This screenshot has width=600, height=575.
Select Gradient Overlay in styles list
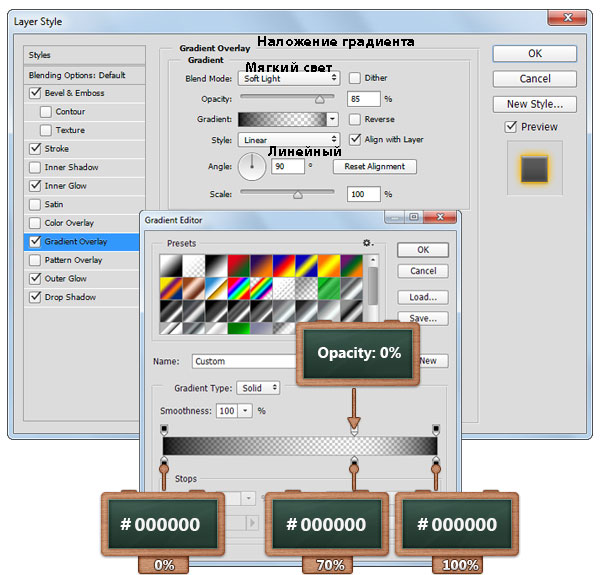pos(82,241)
